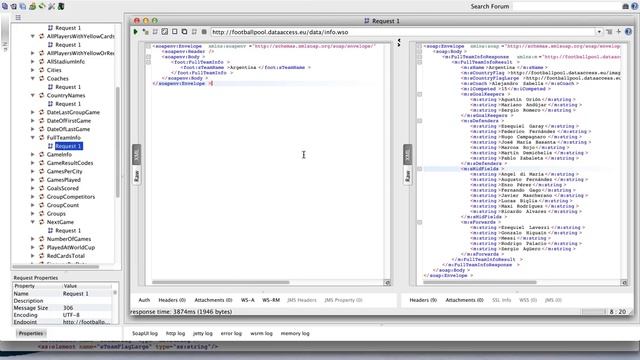Viewport: 640px width, 360px height.
Task: Click the preferences tools icon in main toolbar
Action: [x=52, y=6]
